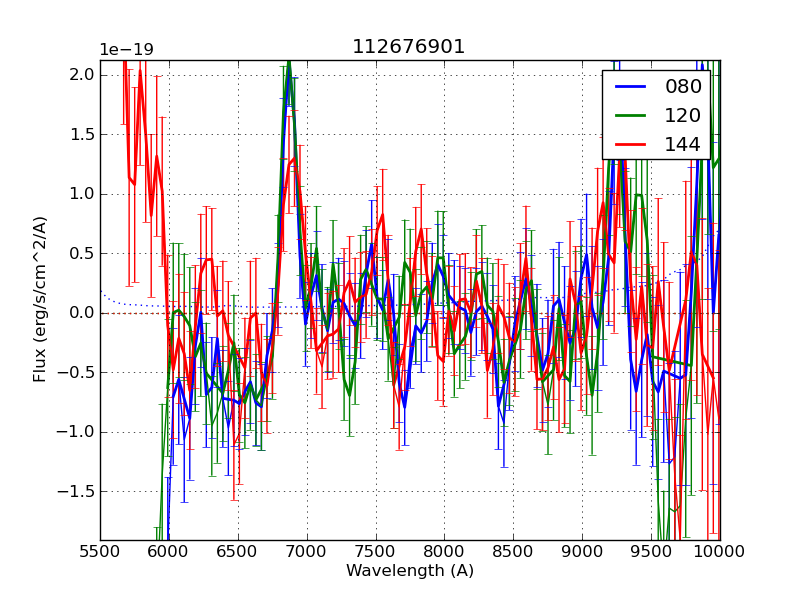Screen dimensions: 800x600
Task: Click the Wavelength (A) x-axis label
Action: pyautogui.click(x=410, y=571)
